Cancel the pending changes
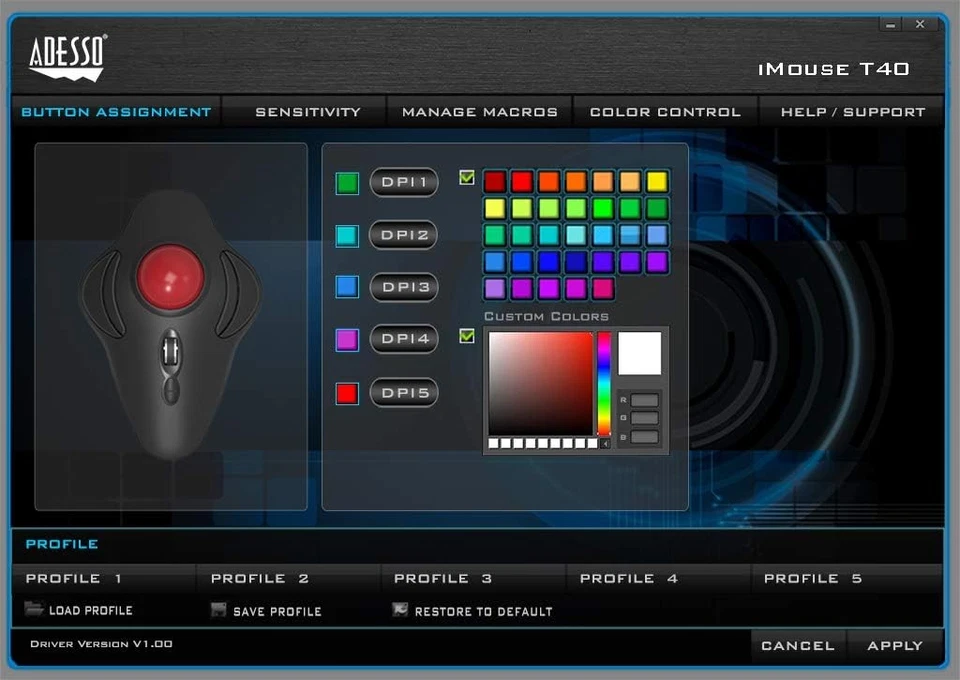The height and width of the screenshot is (680, 960). click(798, 646)
